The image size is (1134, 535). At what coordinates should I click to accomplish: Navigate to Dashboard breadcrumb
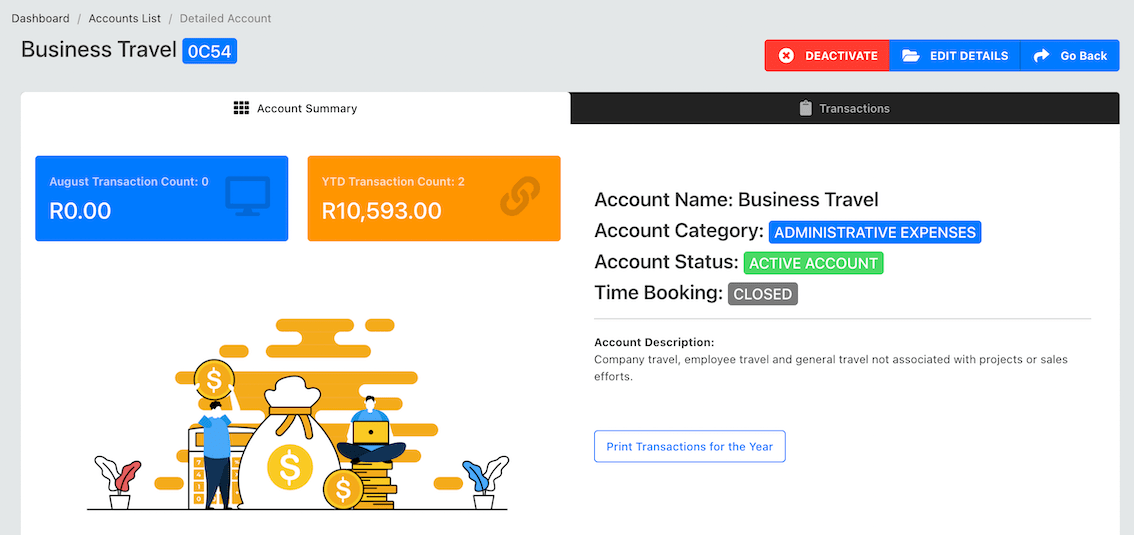[40, 18]
